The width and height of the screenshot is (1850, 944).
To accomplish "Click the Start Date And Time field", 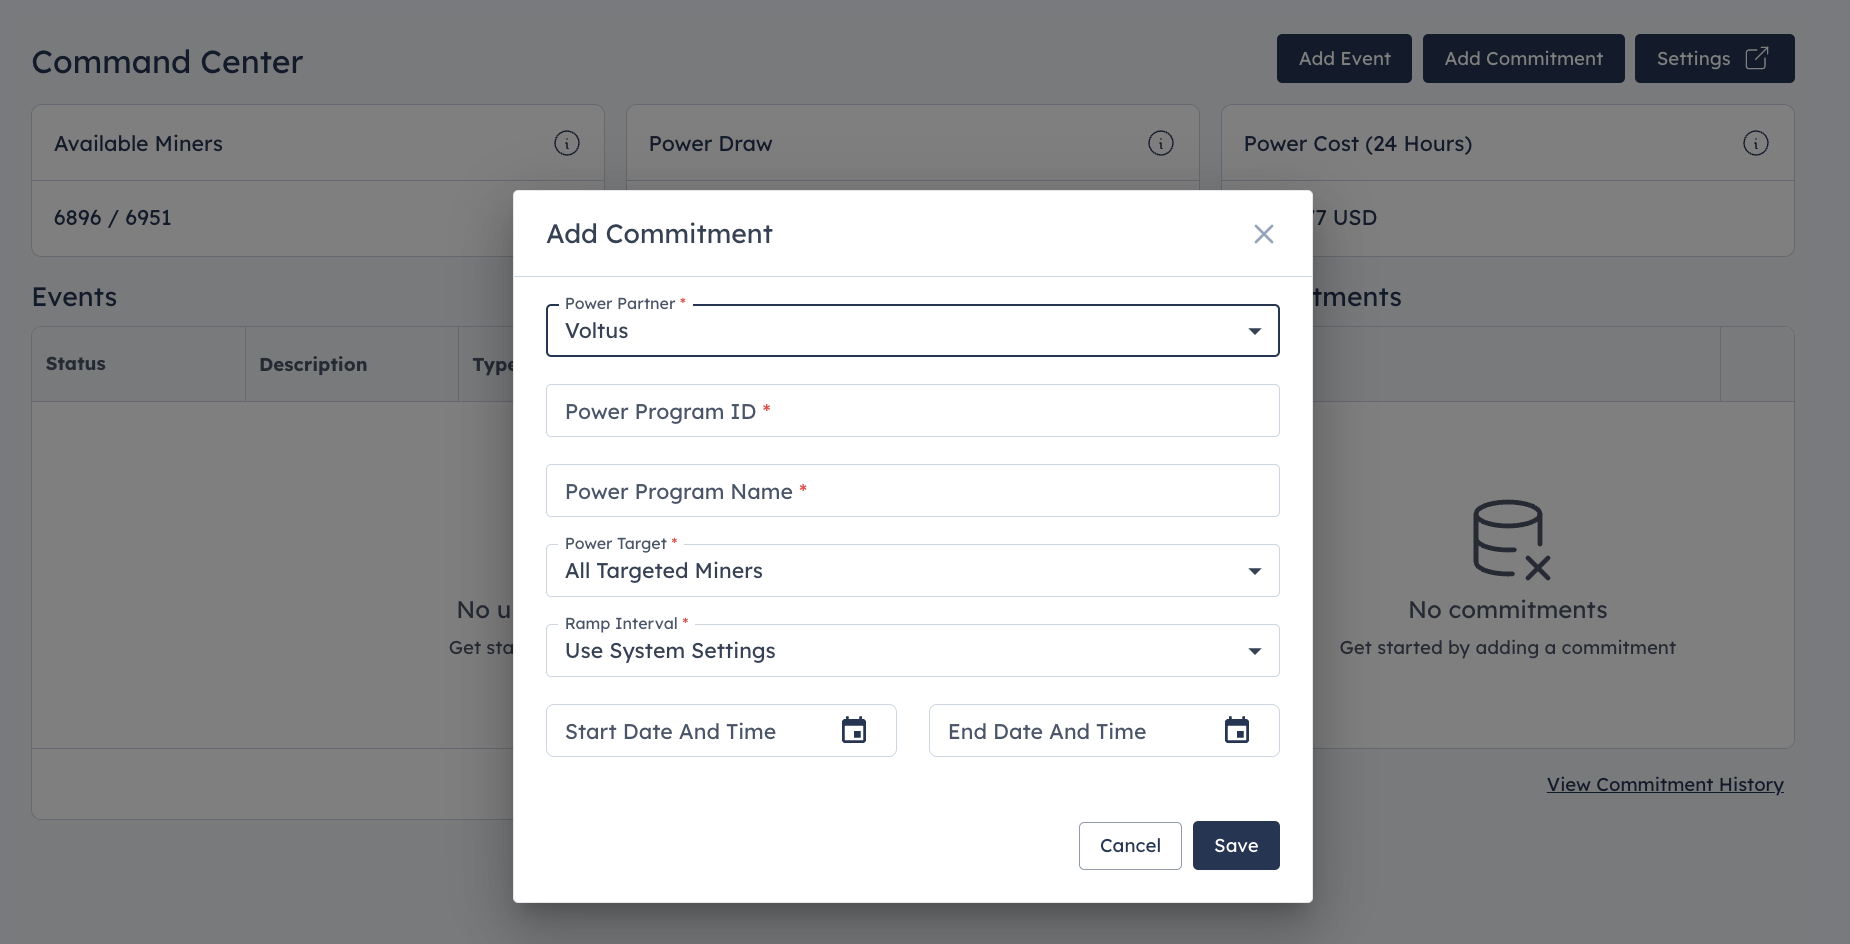I will click(x=721, y=730).
